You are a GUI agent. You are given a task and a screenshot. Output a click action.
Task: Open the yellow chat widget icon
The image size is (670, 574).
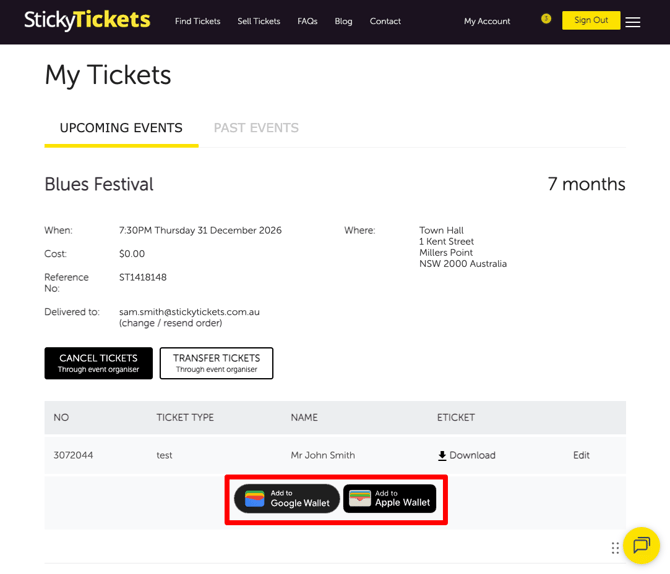(641, 545)
